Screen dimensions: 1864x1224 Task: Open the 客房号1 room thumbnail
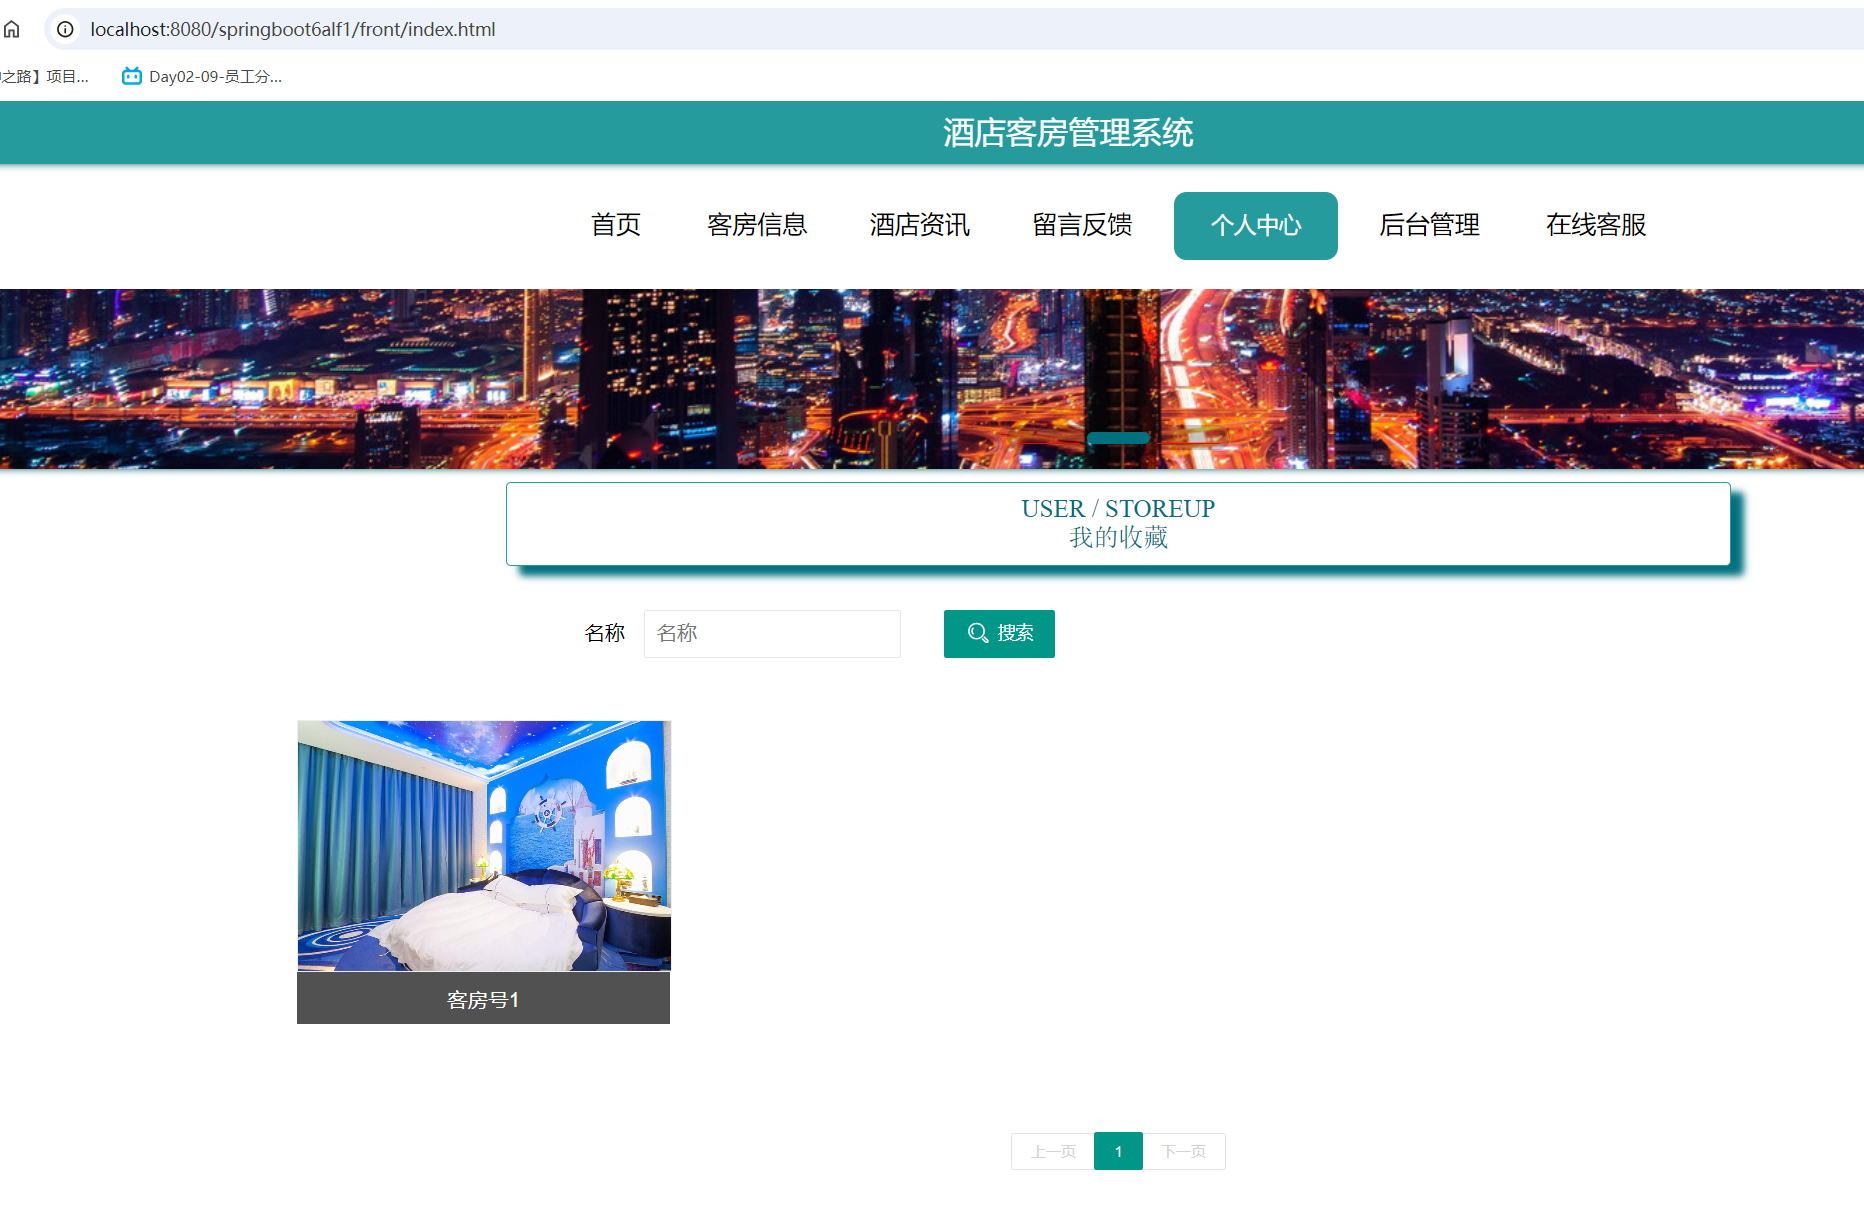tap(484, 846)
